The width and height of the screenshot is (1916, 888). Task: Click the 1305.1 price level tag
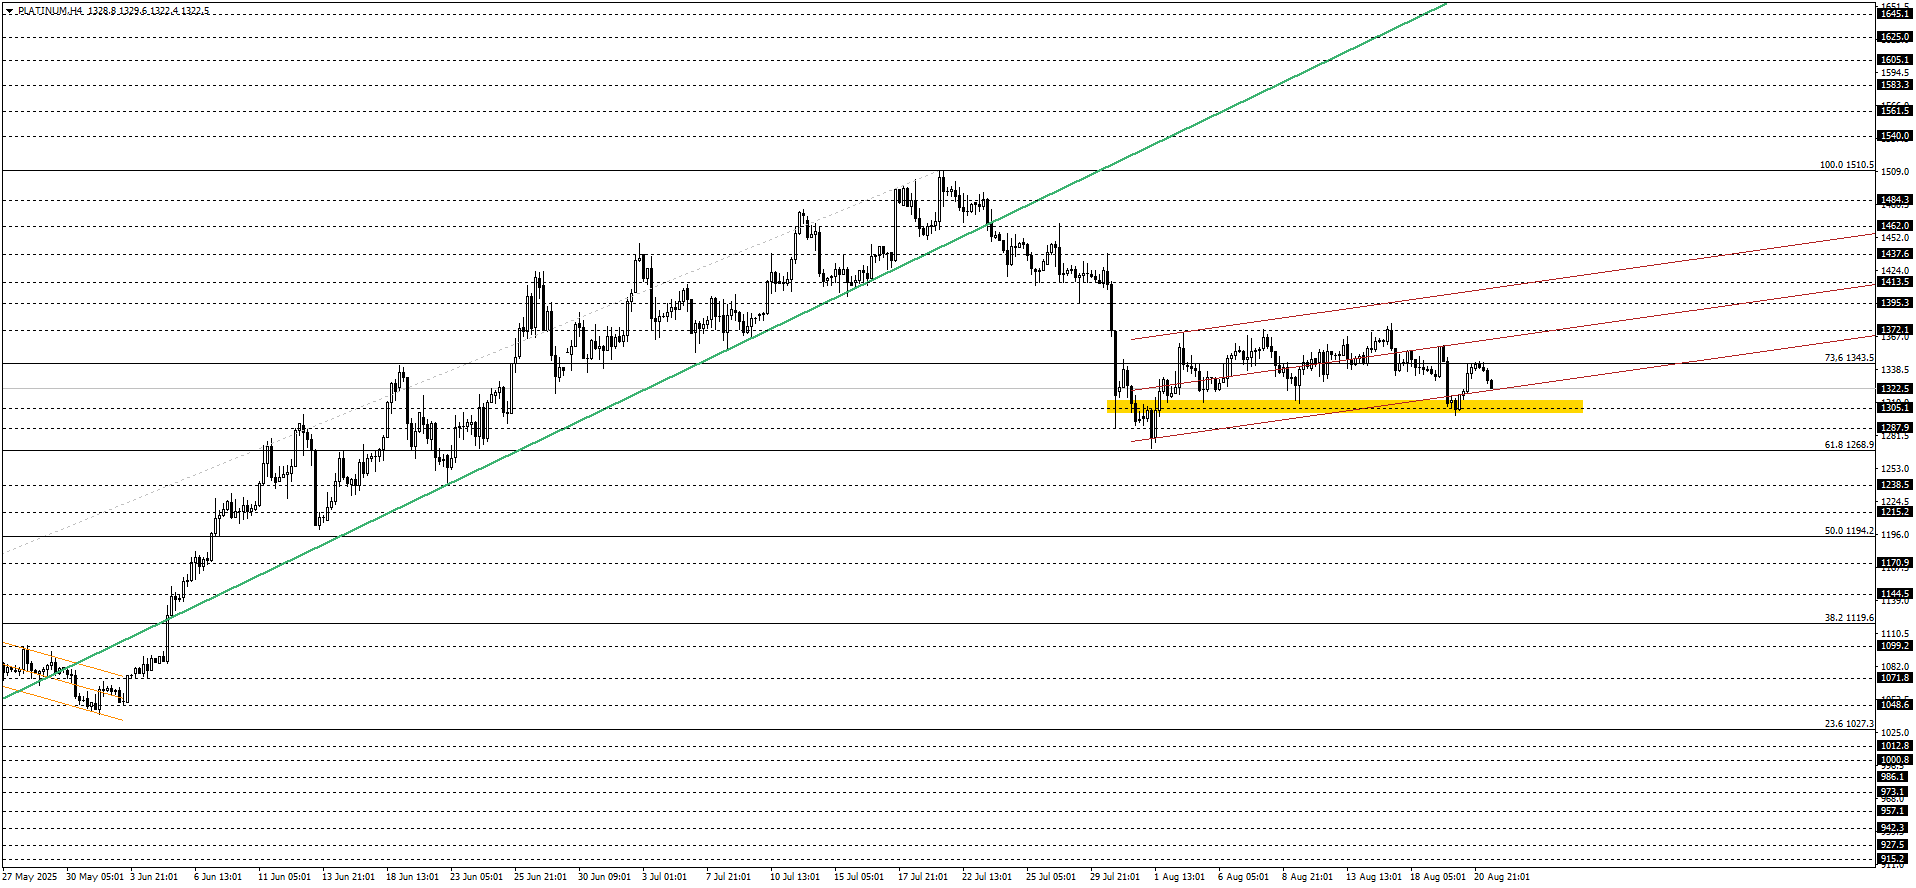click(1895, 408)
